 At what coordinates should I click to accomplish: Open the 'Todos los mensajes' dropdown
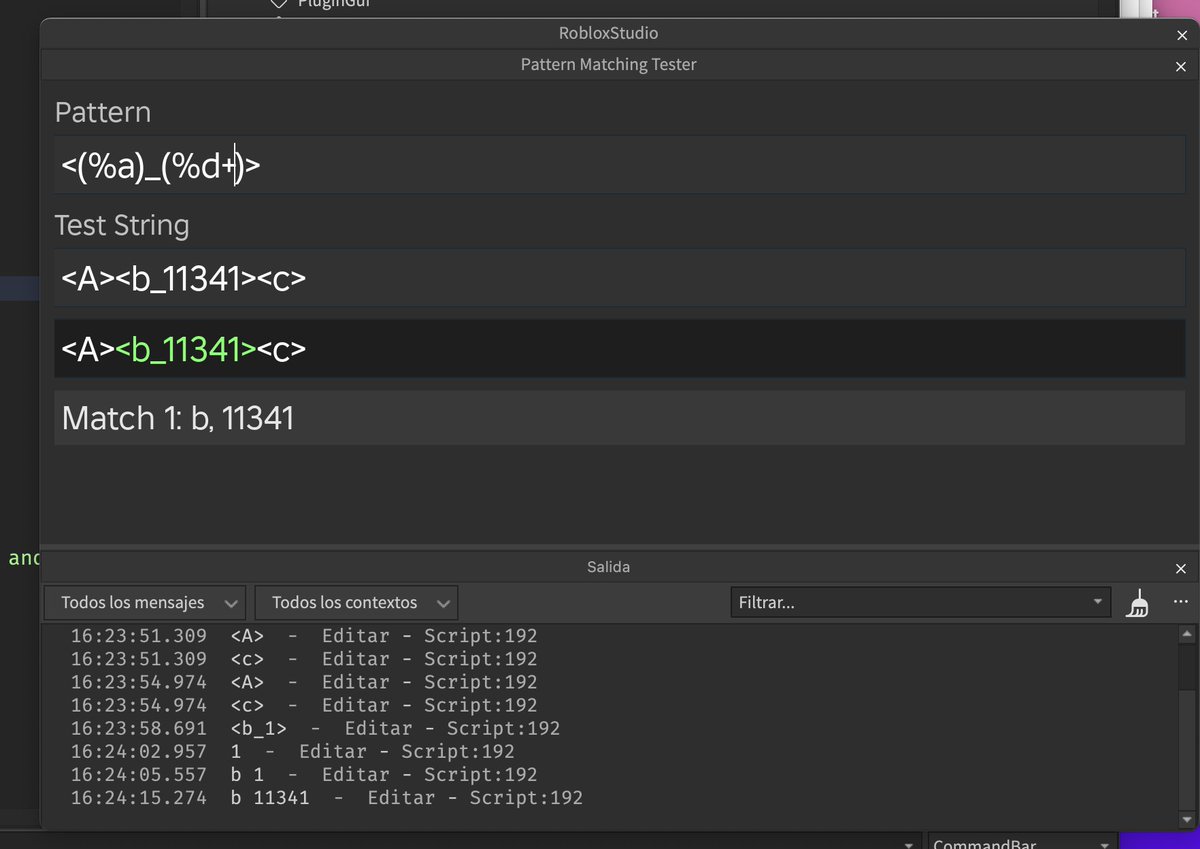pyautogui.click(x=143, y=603)
